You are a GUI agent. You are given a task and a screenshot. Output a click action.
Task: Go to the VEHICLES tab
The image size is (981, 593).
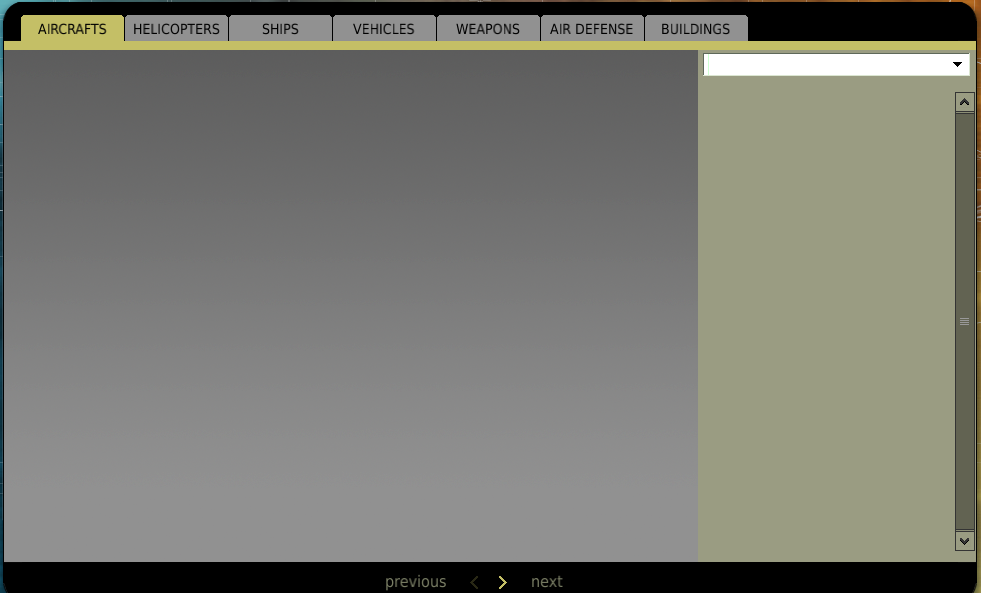[384, 29]
